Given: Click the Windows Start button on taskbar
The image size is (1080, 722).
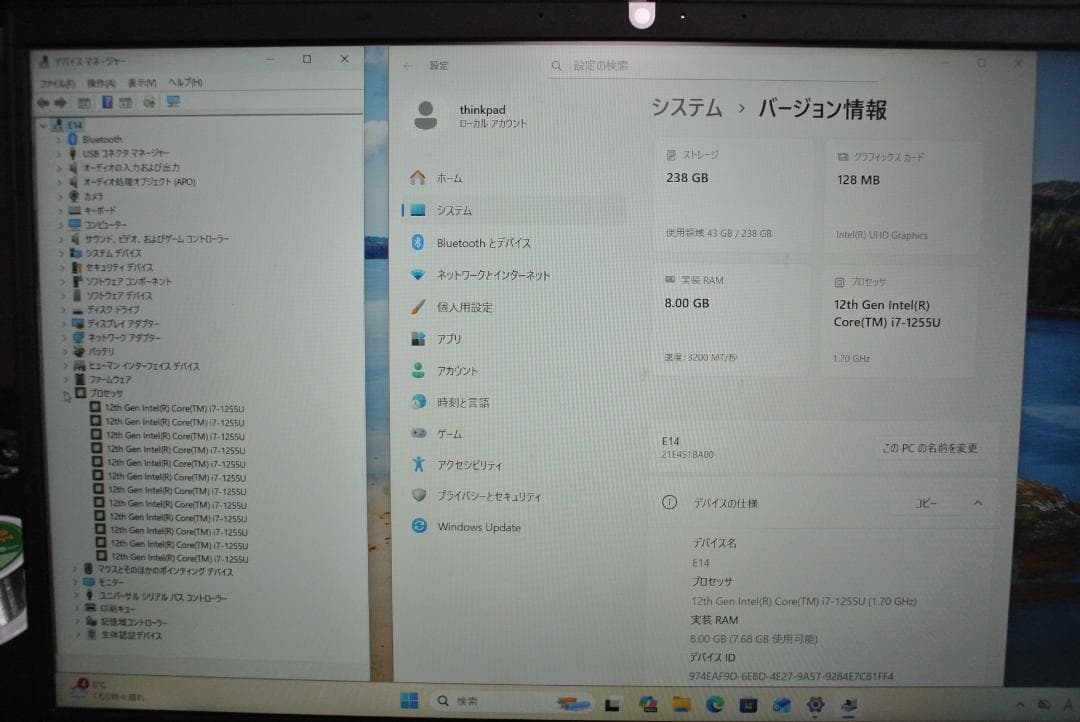Looking at the screenshot, I should pyautogui.click(x=409, y=701).
